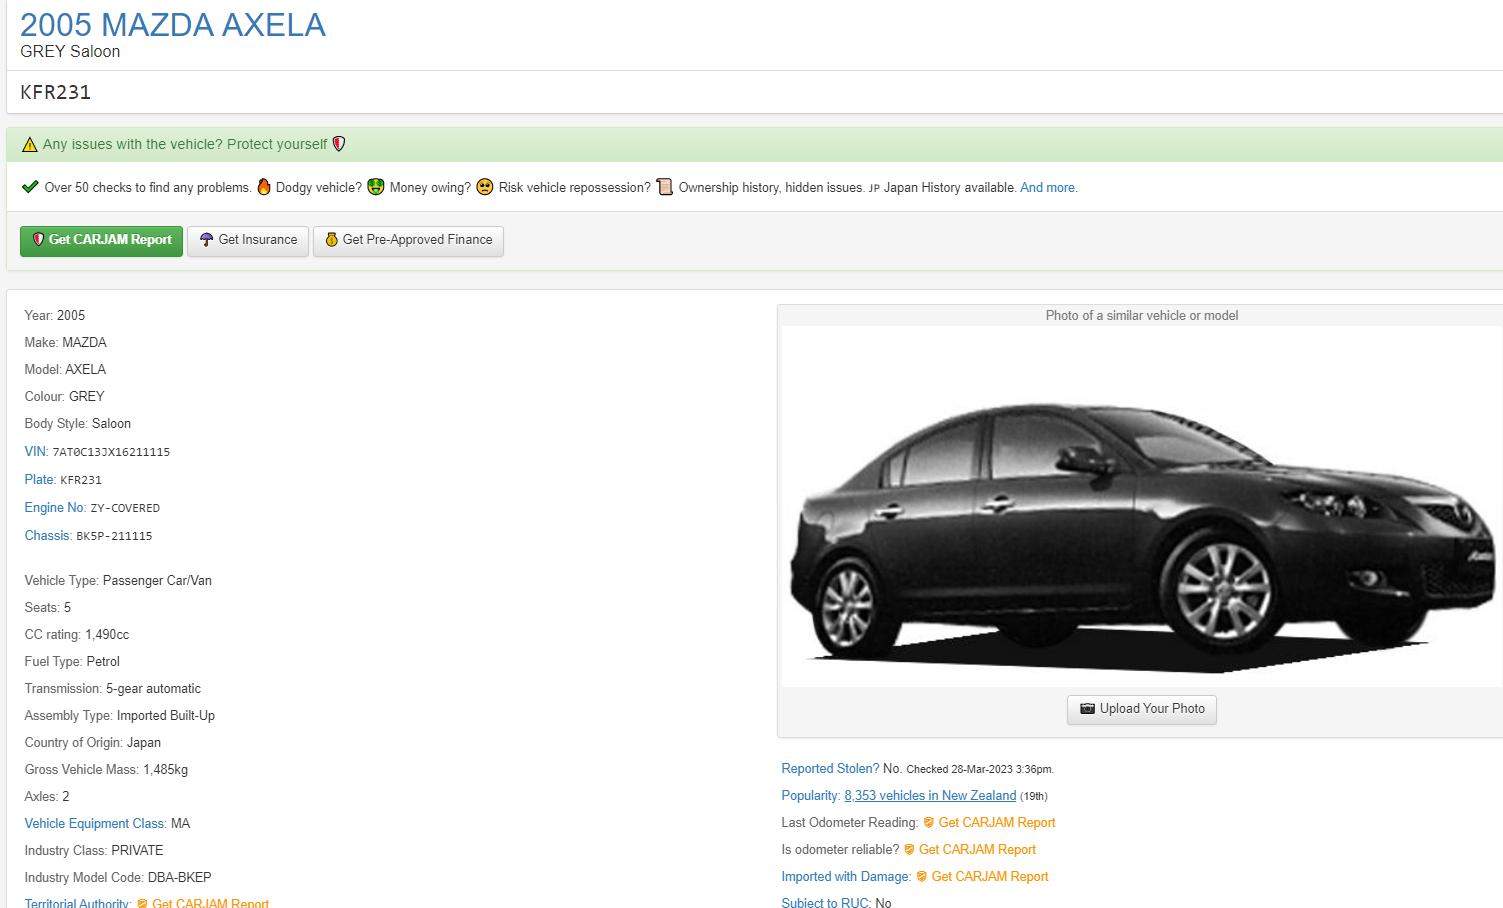Click the 'Chassis:' label link
Image resolution: width=1503 pixels, height=908 pixels.
[x=48, y=536]
